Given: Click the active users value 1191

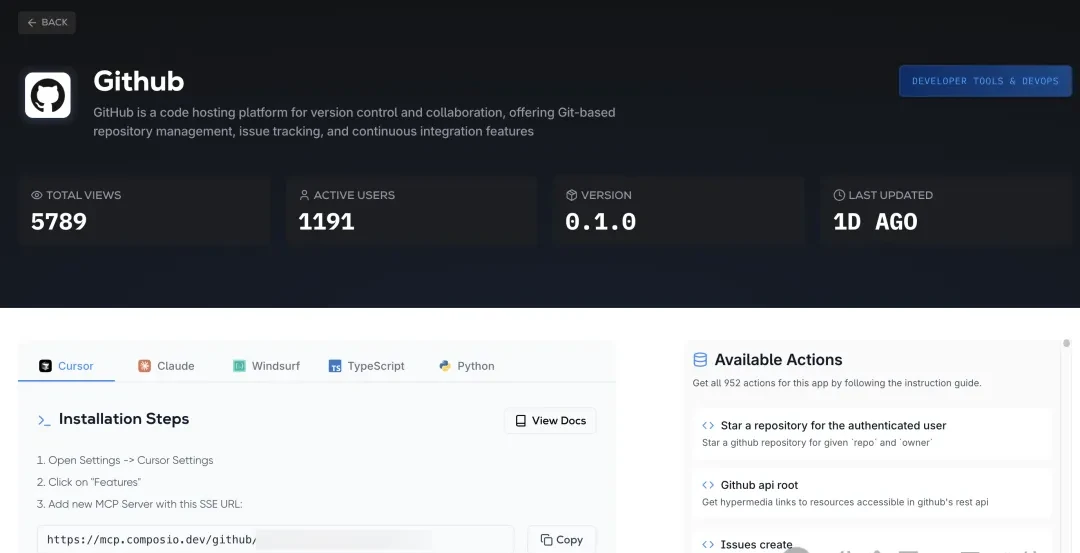Looking at the screenshot, I should (326, 222).
